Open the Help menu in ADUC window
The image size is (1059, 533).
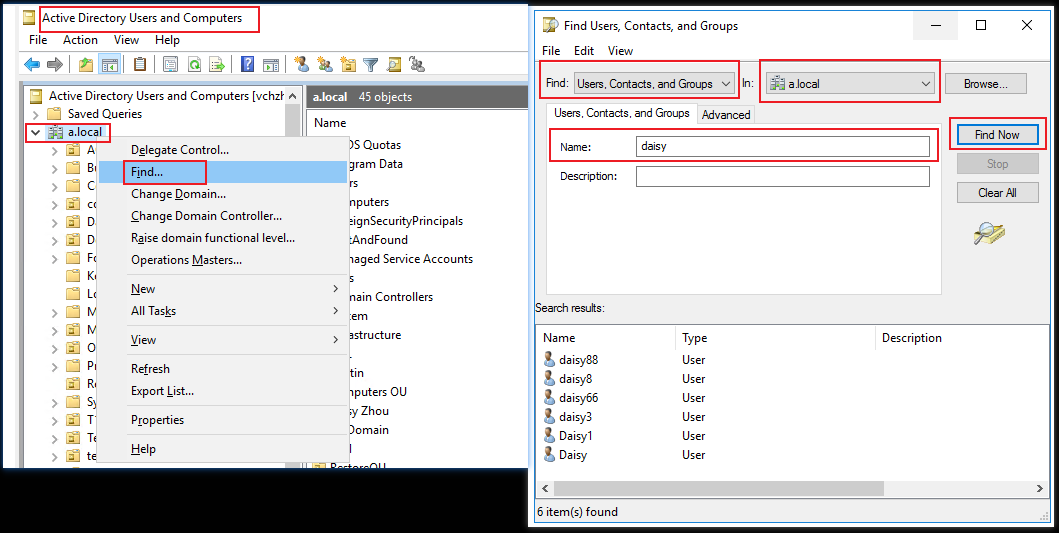point(167,40)
